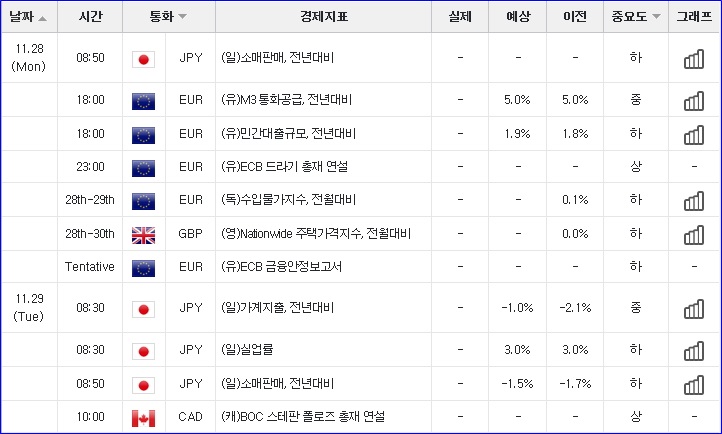
Task: Open graph icon for 가계지출 row
Action: [x=694, y=309]
